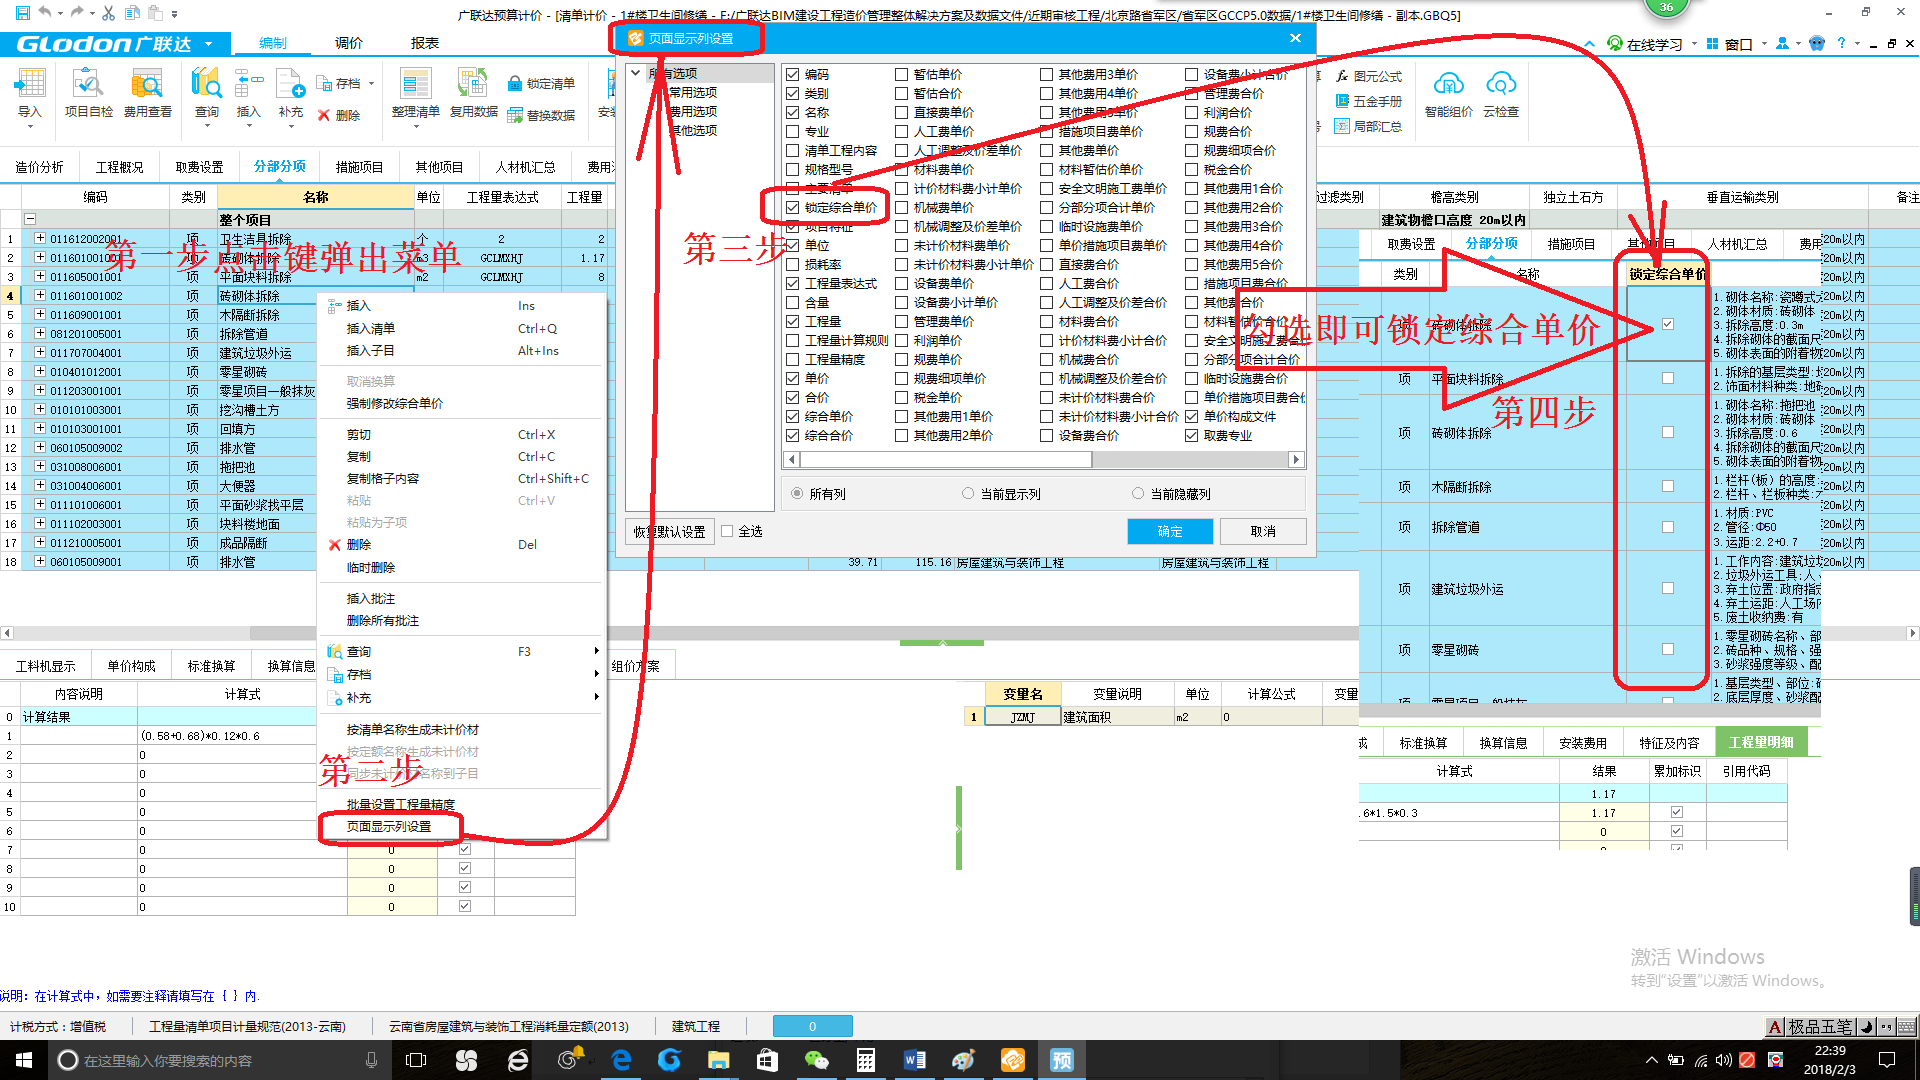Image resolution: width=1920 pixels, height=1080 pixels.
Task: Click the 取消 cancel button
Action: 1263,532
